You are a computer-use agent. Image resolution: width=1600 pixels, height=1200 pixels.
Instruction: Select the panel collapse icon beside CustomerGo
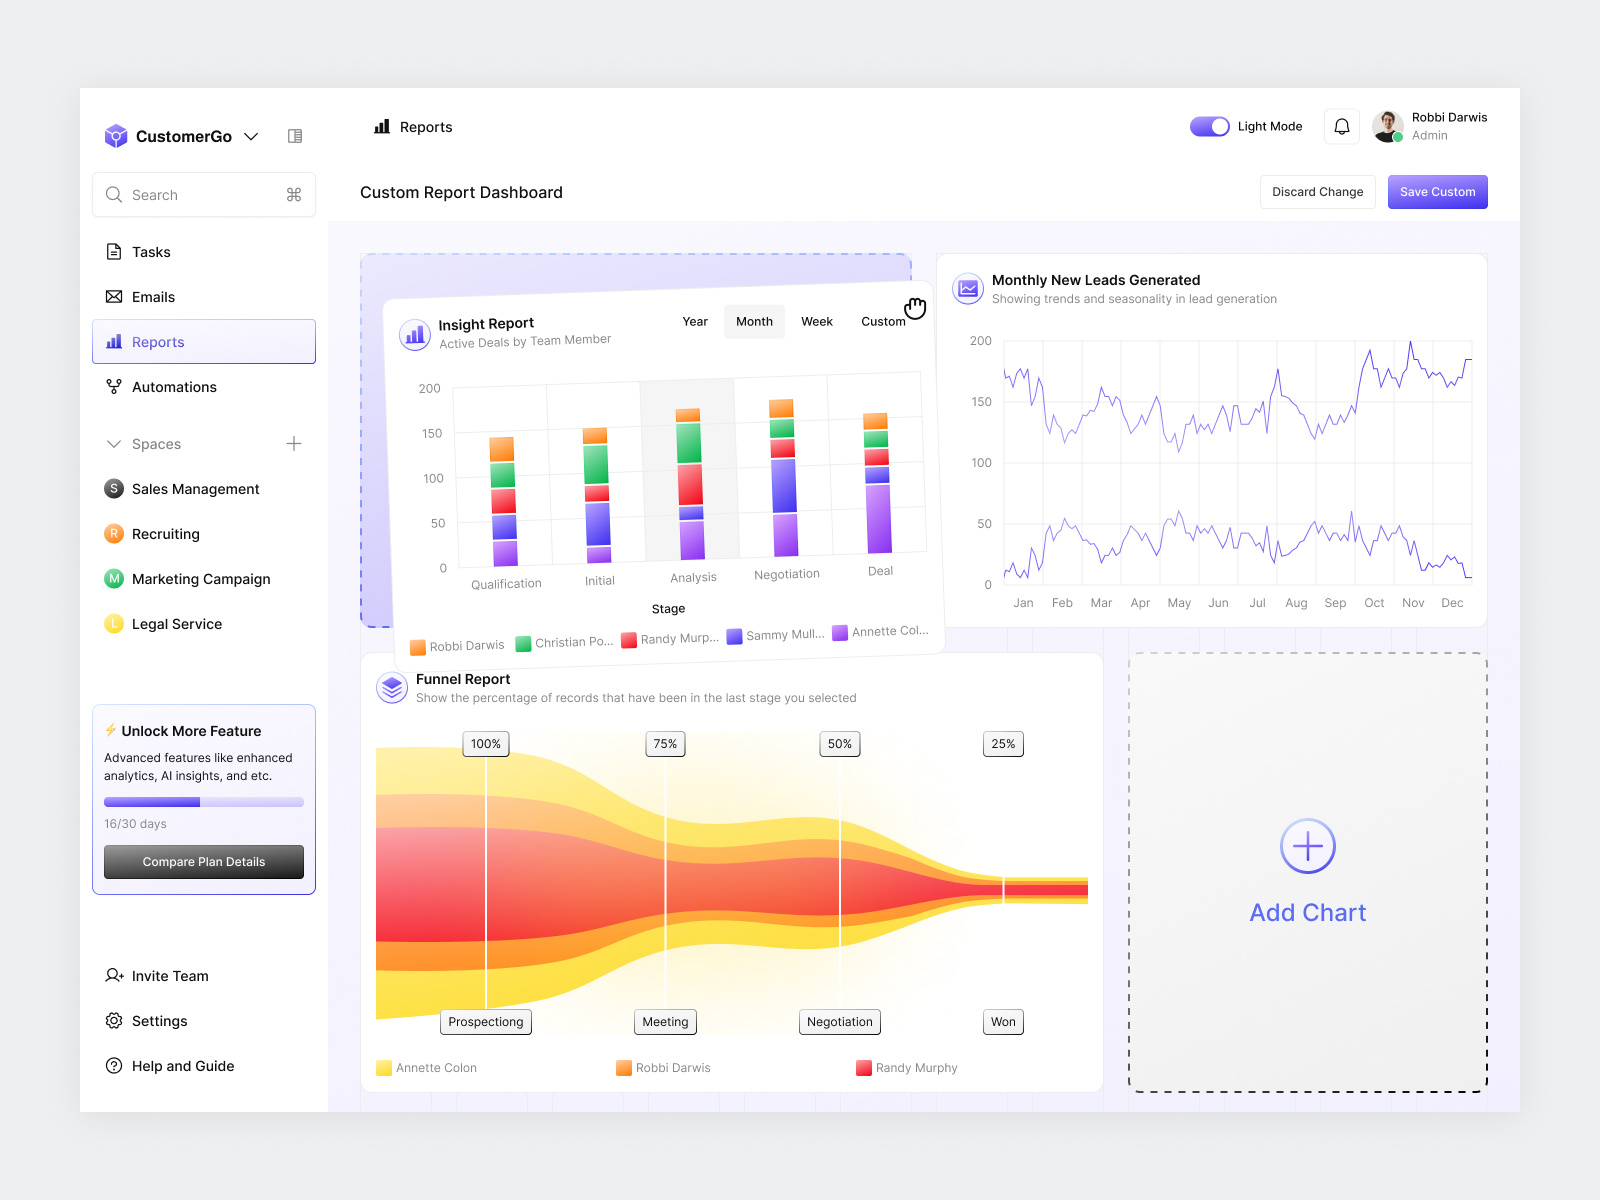294,135
